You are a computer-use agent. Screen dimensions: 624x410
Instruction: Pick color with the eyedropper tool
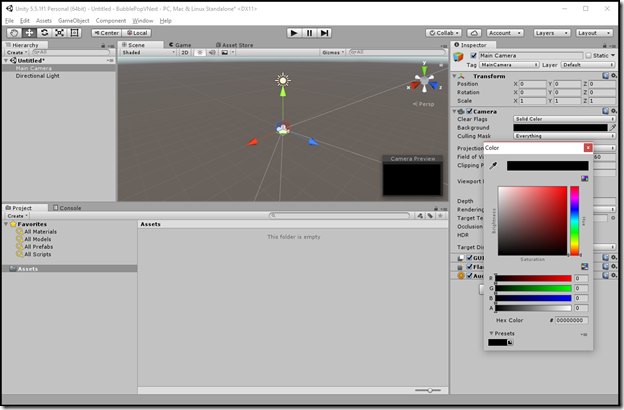pos(493,166)
